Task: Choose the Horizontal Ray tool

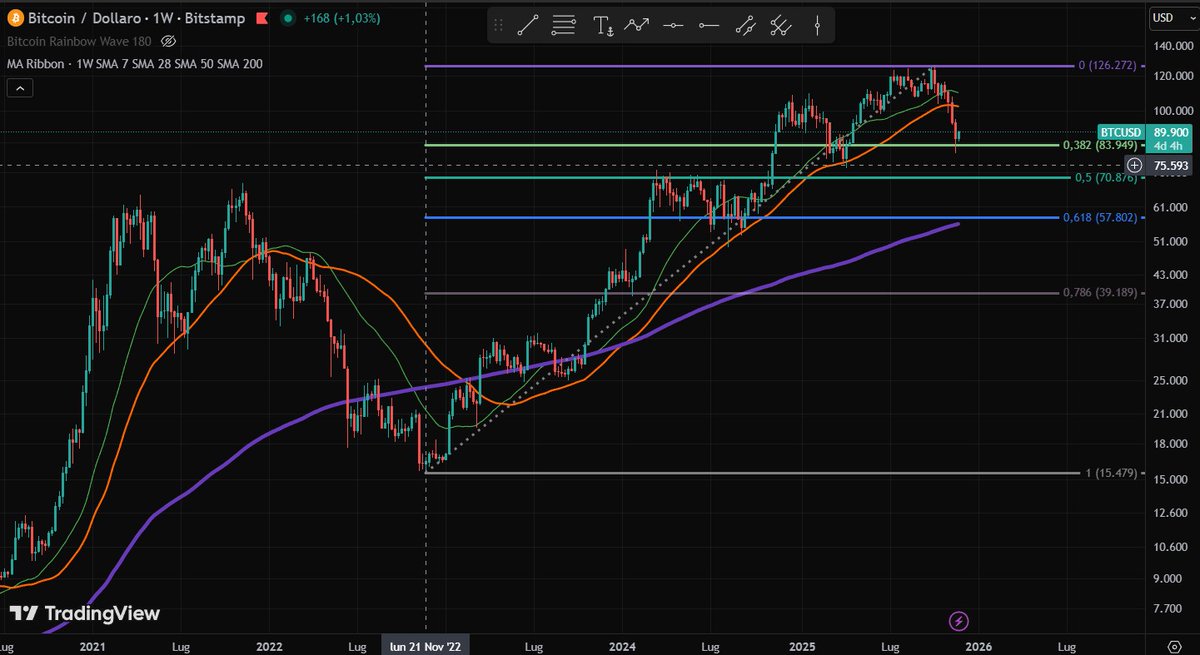Action: point(708,25)
